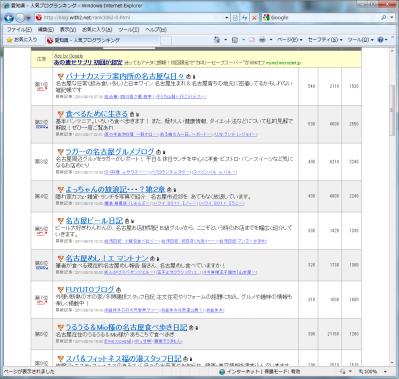The image size is (399, 379).
Task: Open blog スパ＆フィットネス福の湯スタッフ日記
Action: pyautogui.click(x=123, y=359)
